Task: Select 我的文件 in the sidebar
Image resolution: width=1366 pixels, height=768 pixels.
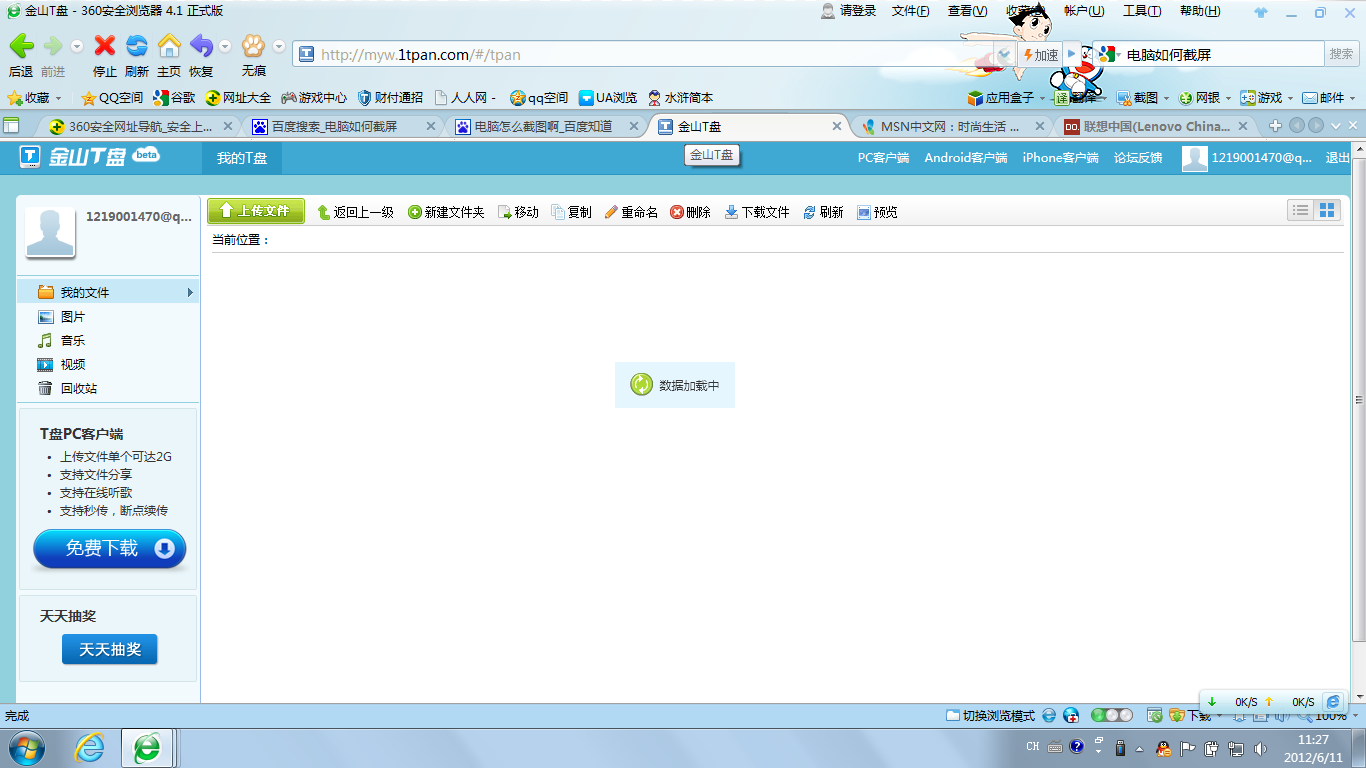Action: click(109, 292)
